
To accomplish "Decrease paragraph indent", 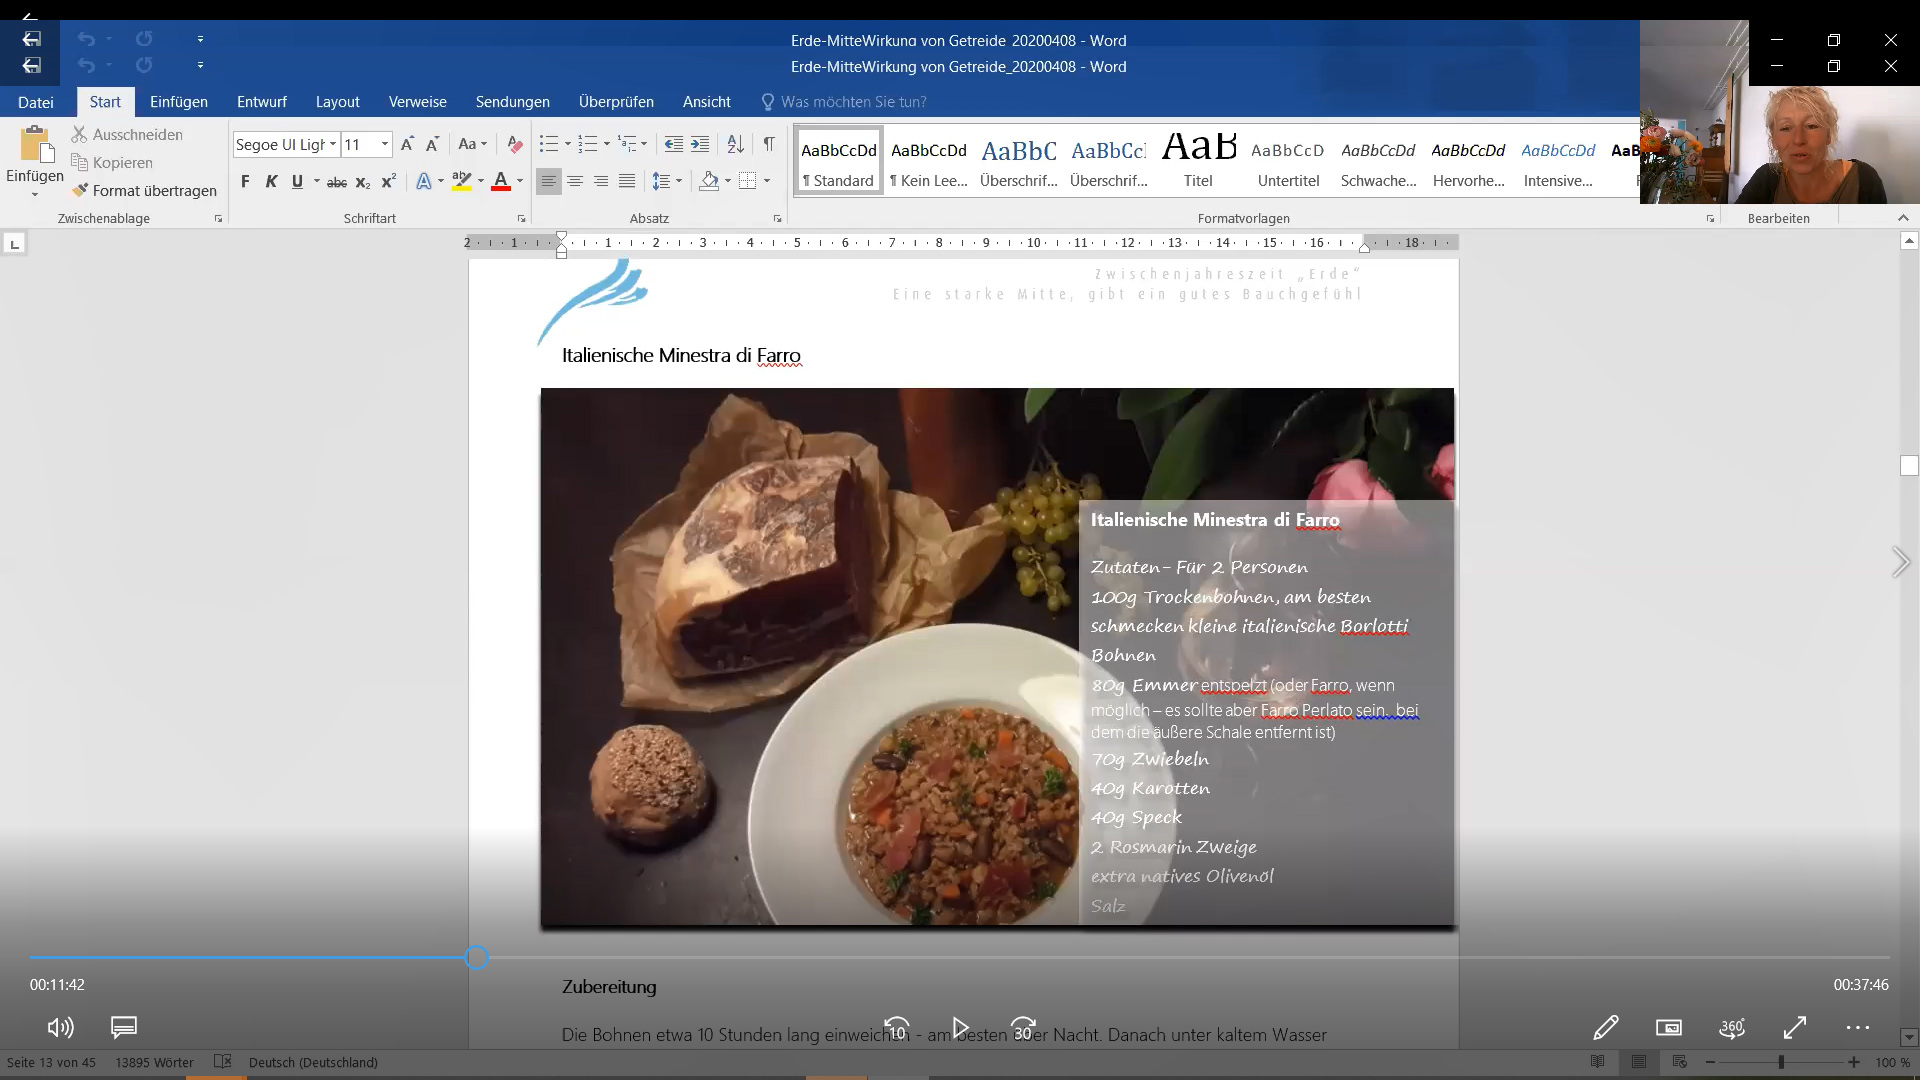I will click(674, 144).
